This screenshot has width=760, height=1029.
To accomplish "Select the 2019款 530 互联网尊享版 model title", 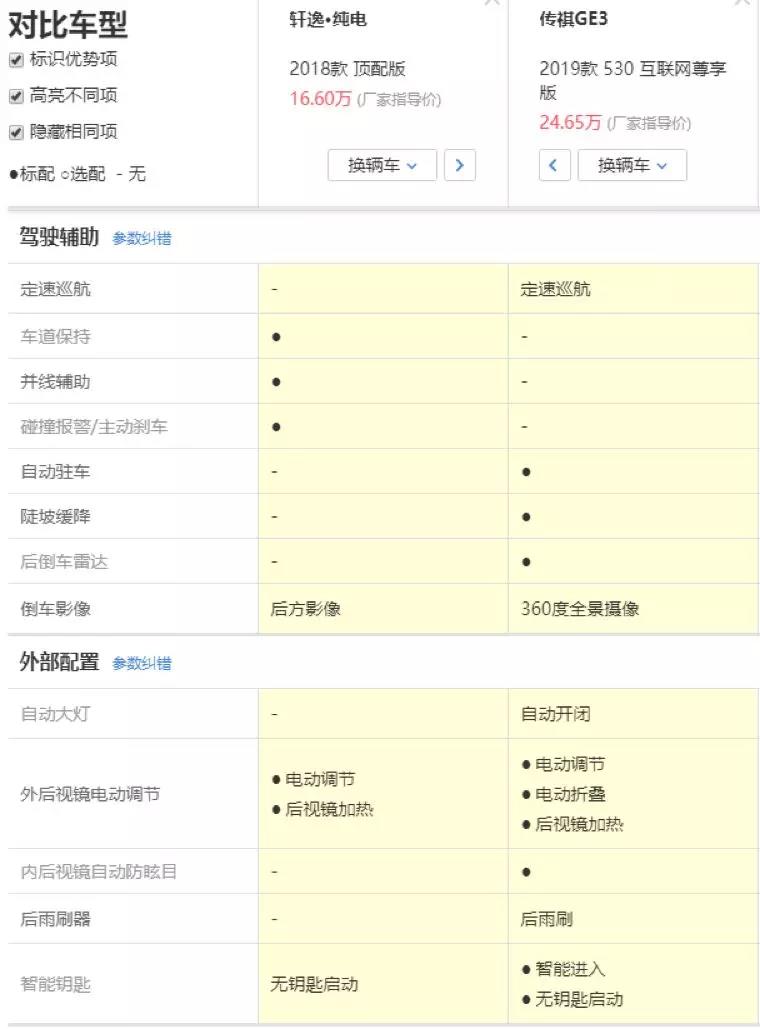I will click(632, 80).
